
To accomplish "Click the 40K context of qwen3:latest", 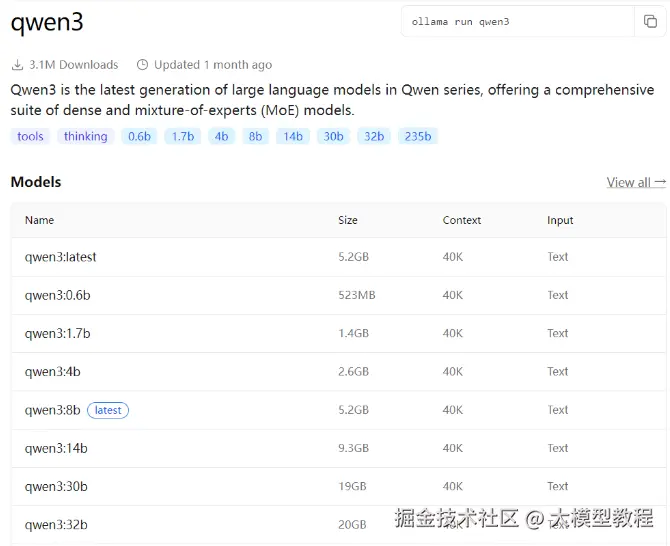I will [453, 257].
